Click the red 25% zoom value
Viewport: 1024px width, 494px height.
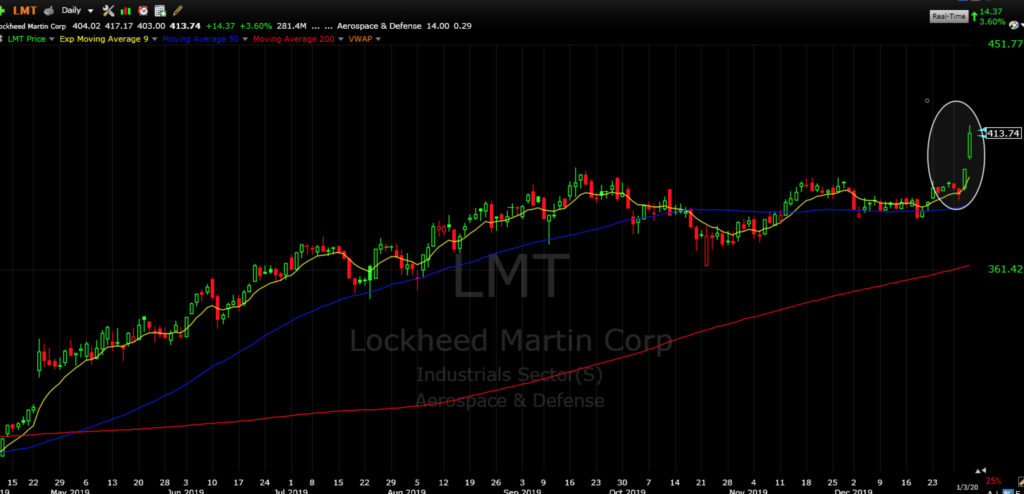993,480
